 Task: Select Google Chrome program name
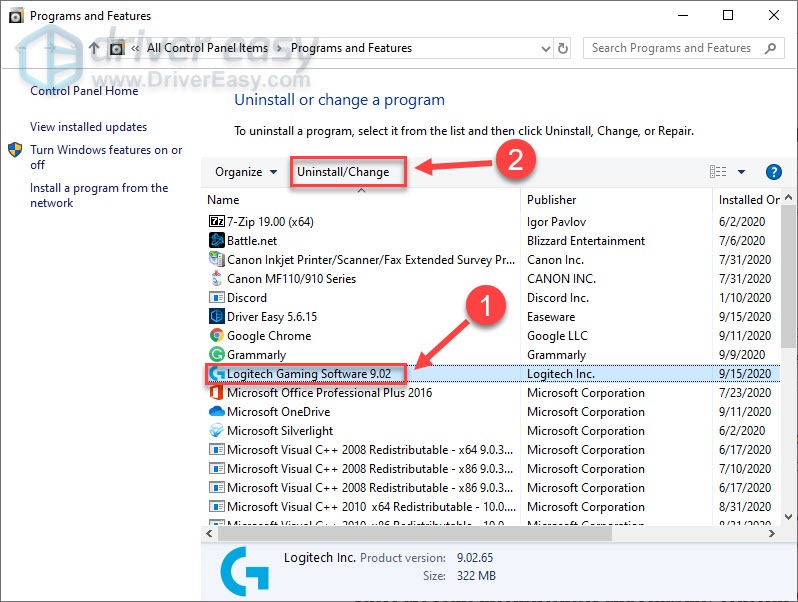(269, 335)
